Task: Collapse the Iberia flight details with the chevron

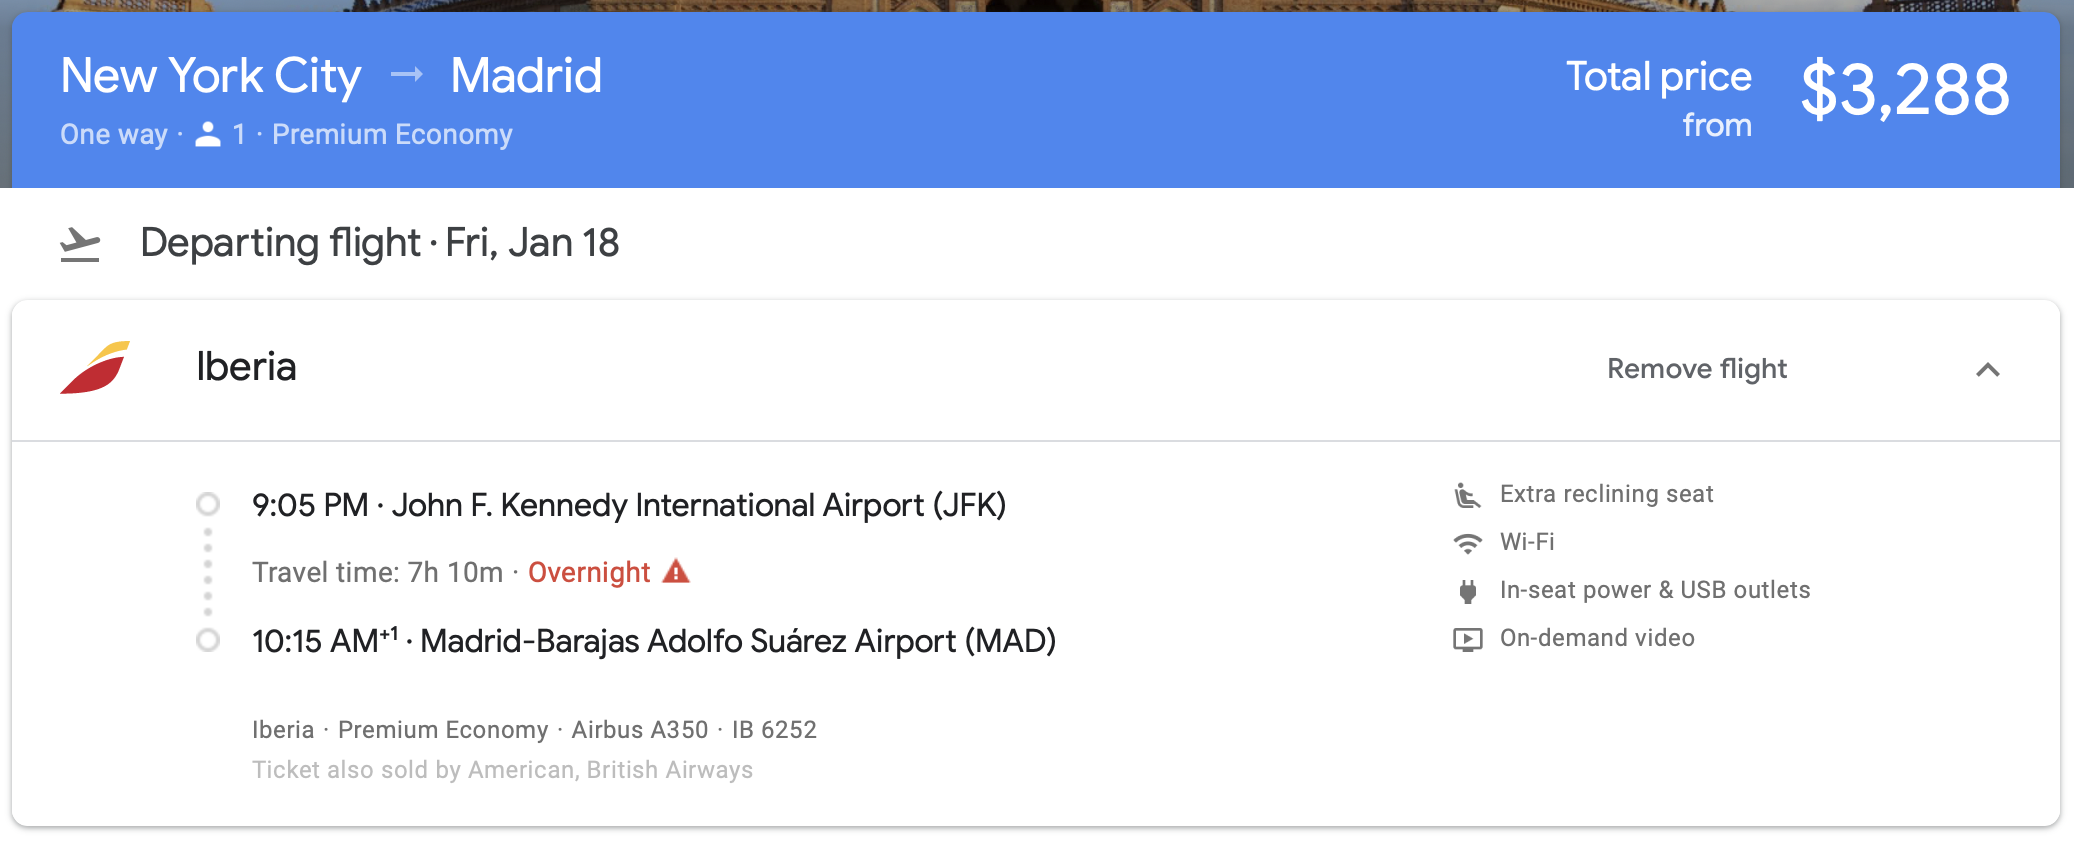Action: coord(1990,369)
